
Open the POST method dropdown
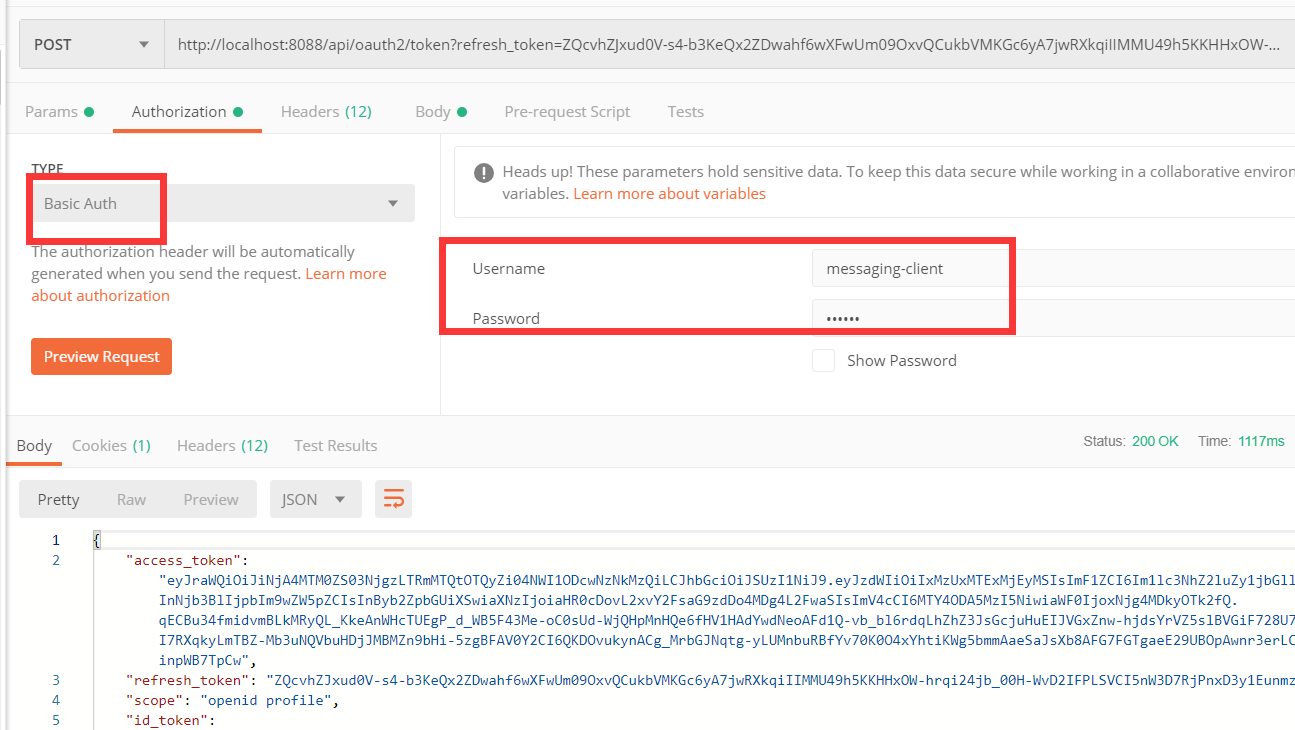[92, 44]
